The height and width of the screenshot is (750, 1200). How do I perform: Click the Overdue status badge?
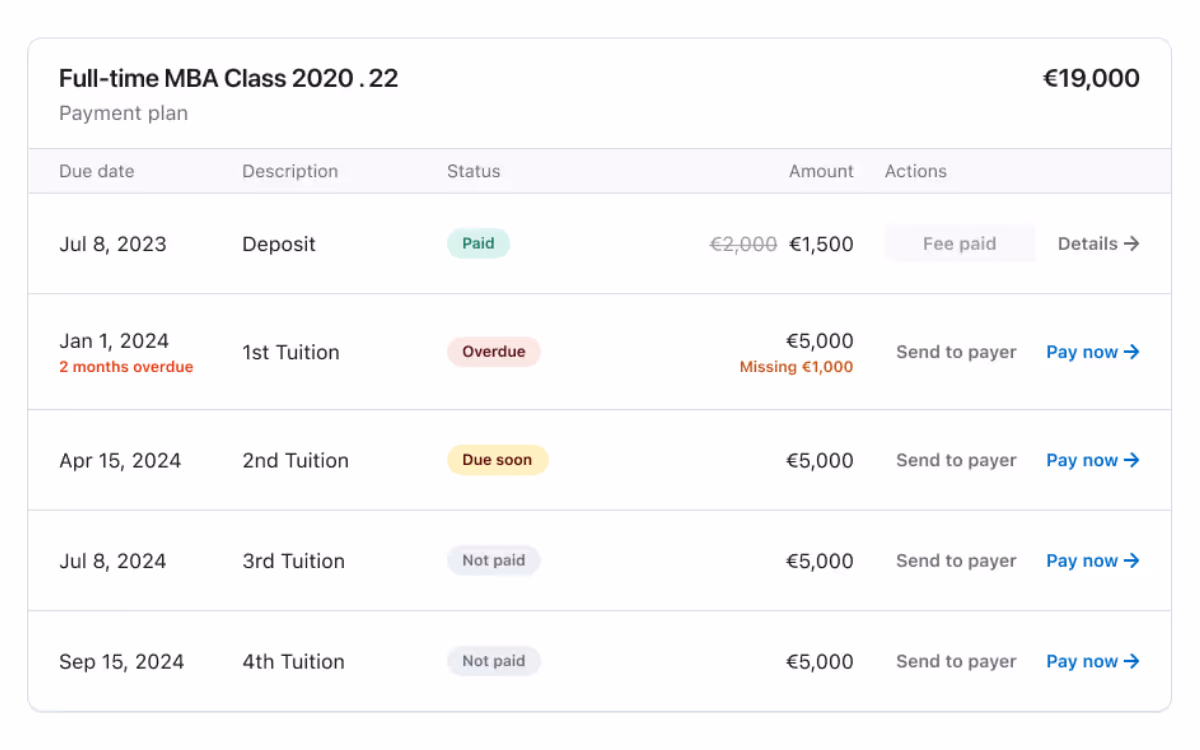pos(494,352)
